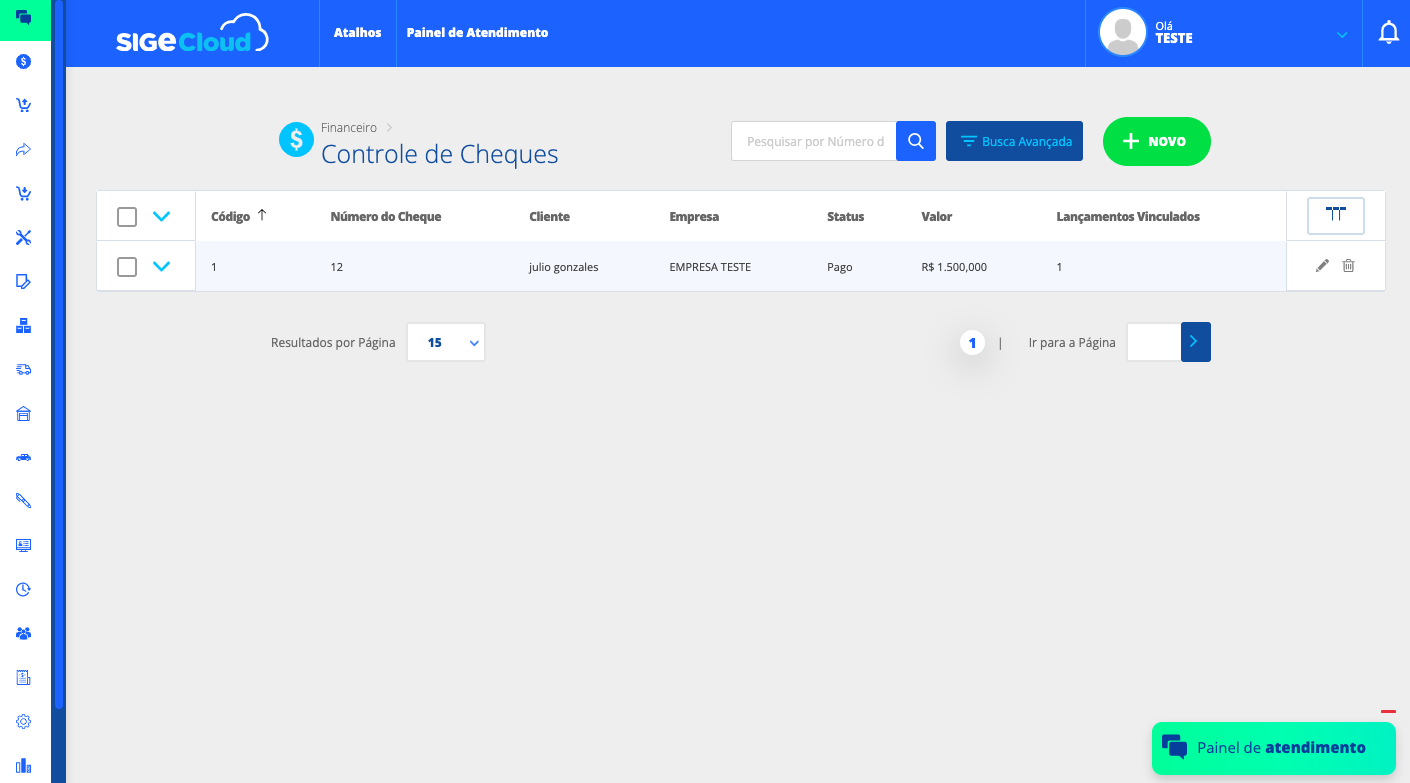The height and width of the screenshot is (783, 1410).
Task: Open the dollar sign finance sidebar icon
Action: [24, 62]
